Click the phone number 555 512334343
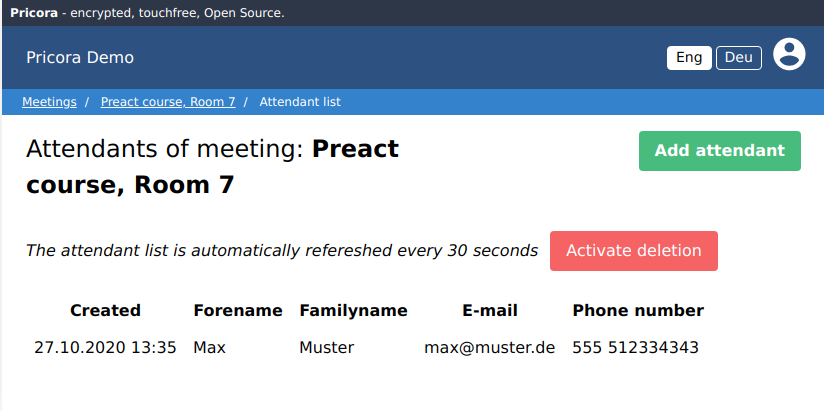This screenshot has width=824, height=411. [x=635, y=348]
